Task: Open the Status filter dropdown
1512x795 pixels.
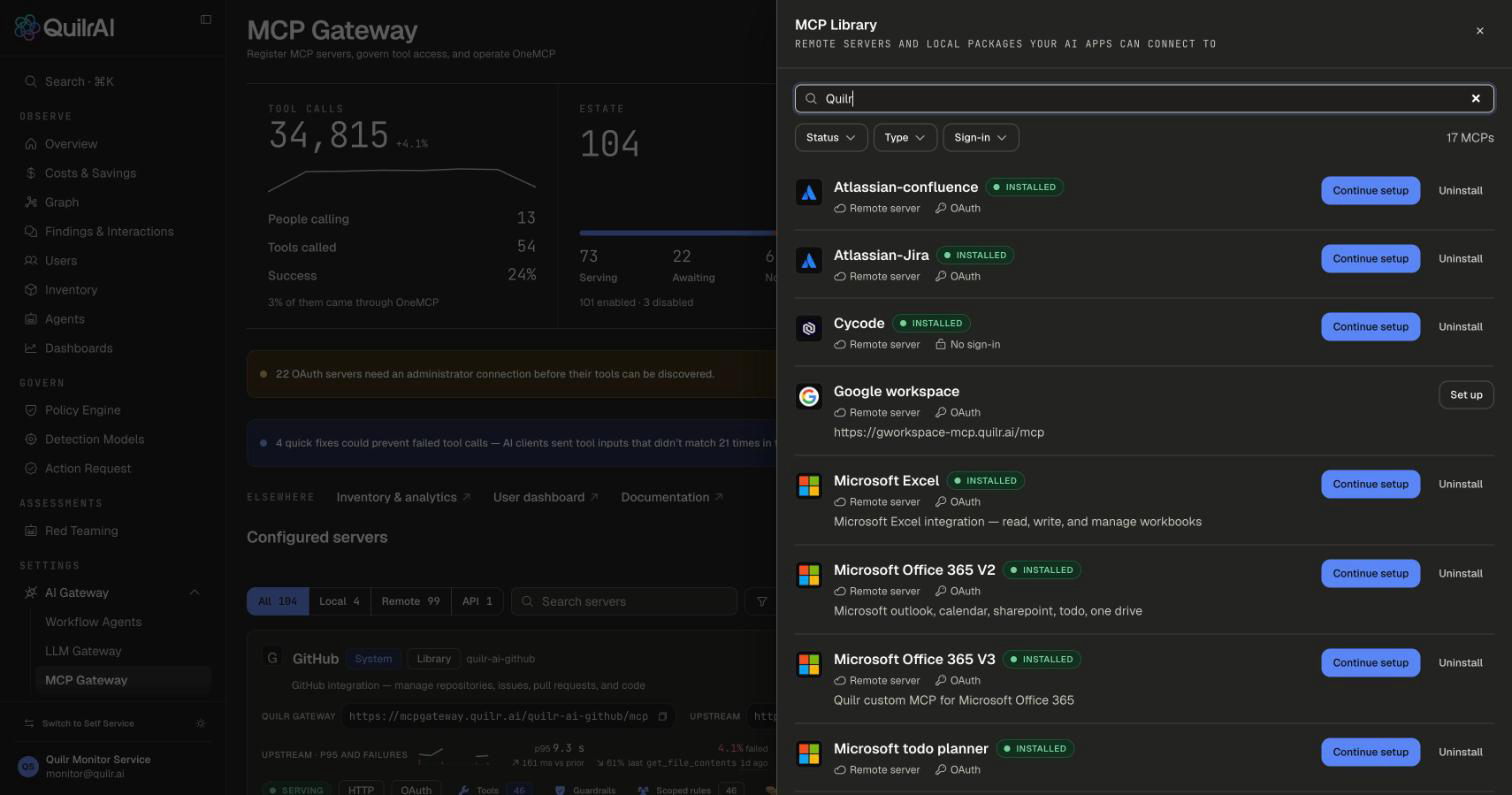Action: pos(831,137)
